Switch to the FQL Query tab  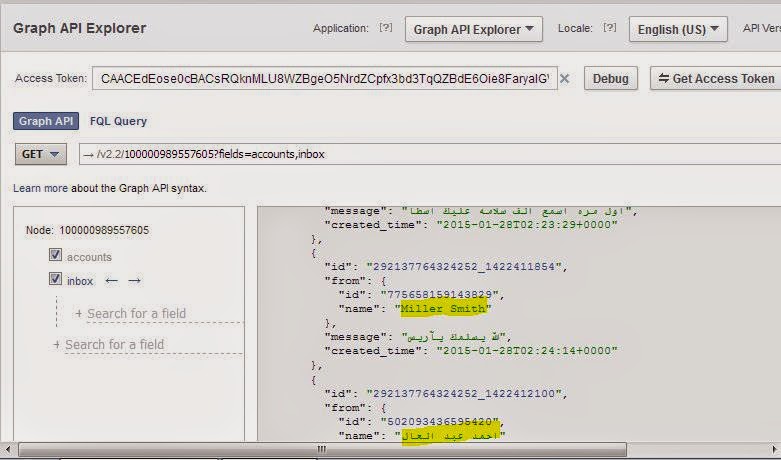(118, 121)
